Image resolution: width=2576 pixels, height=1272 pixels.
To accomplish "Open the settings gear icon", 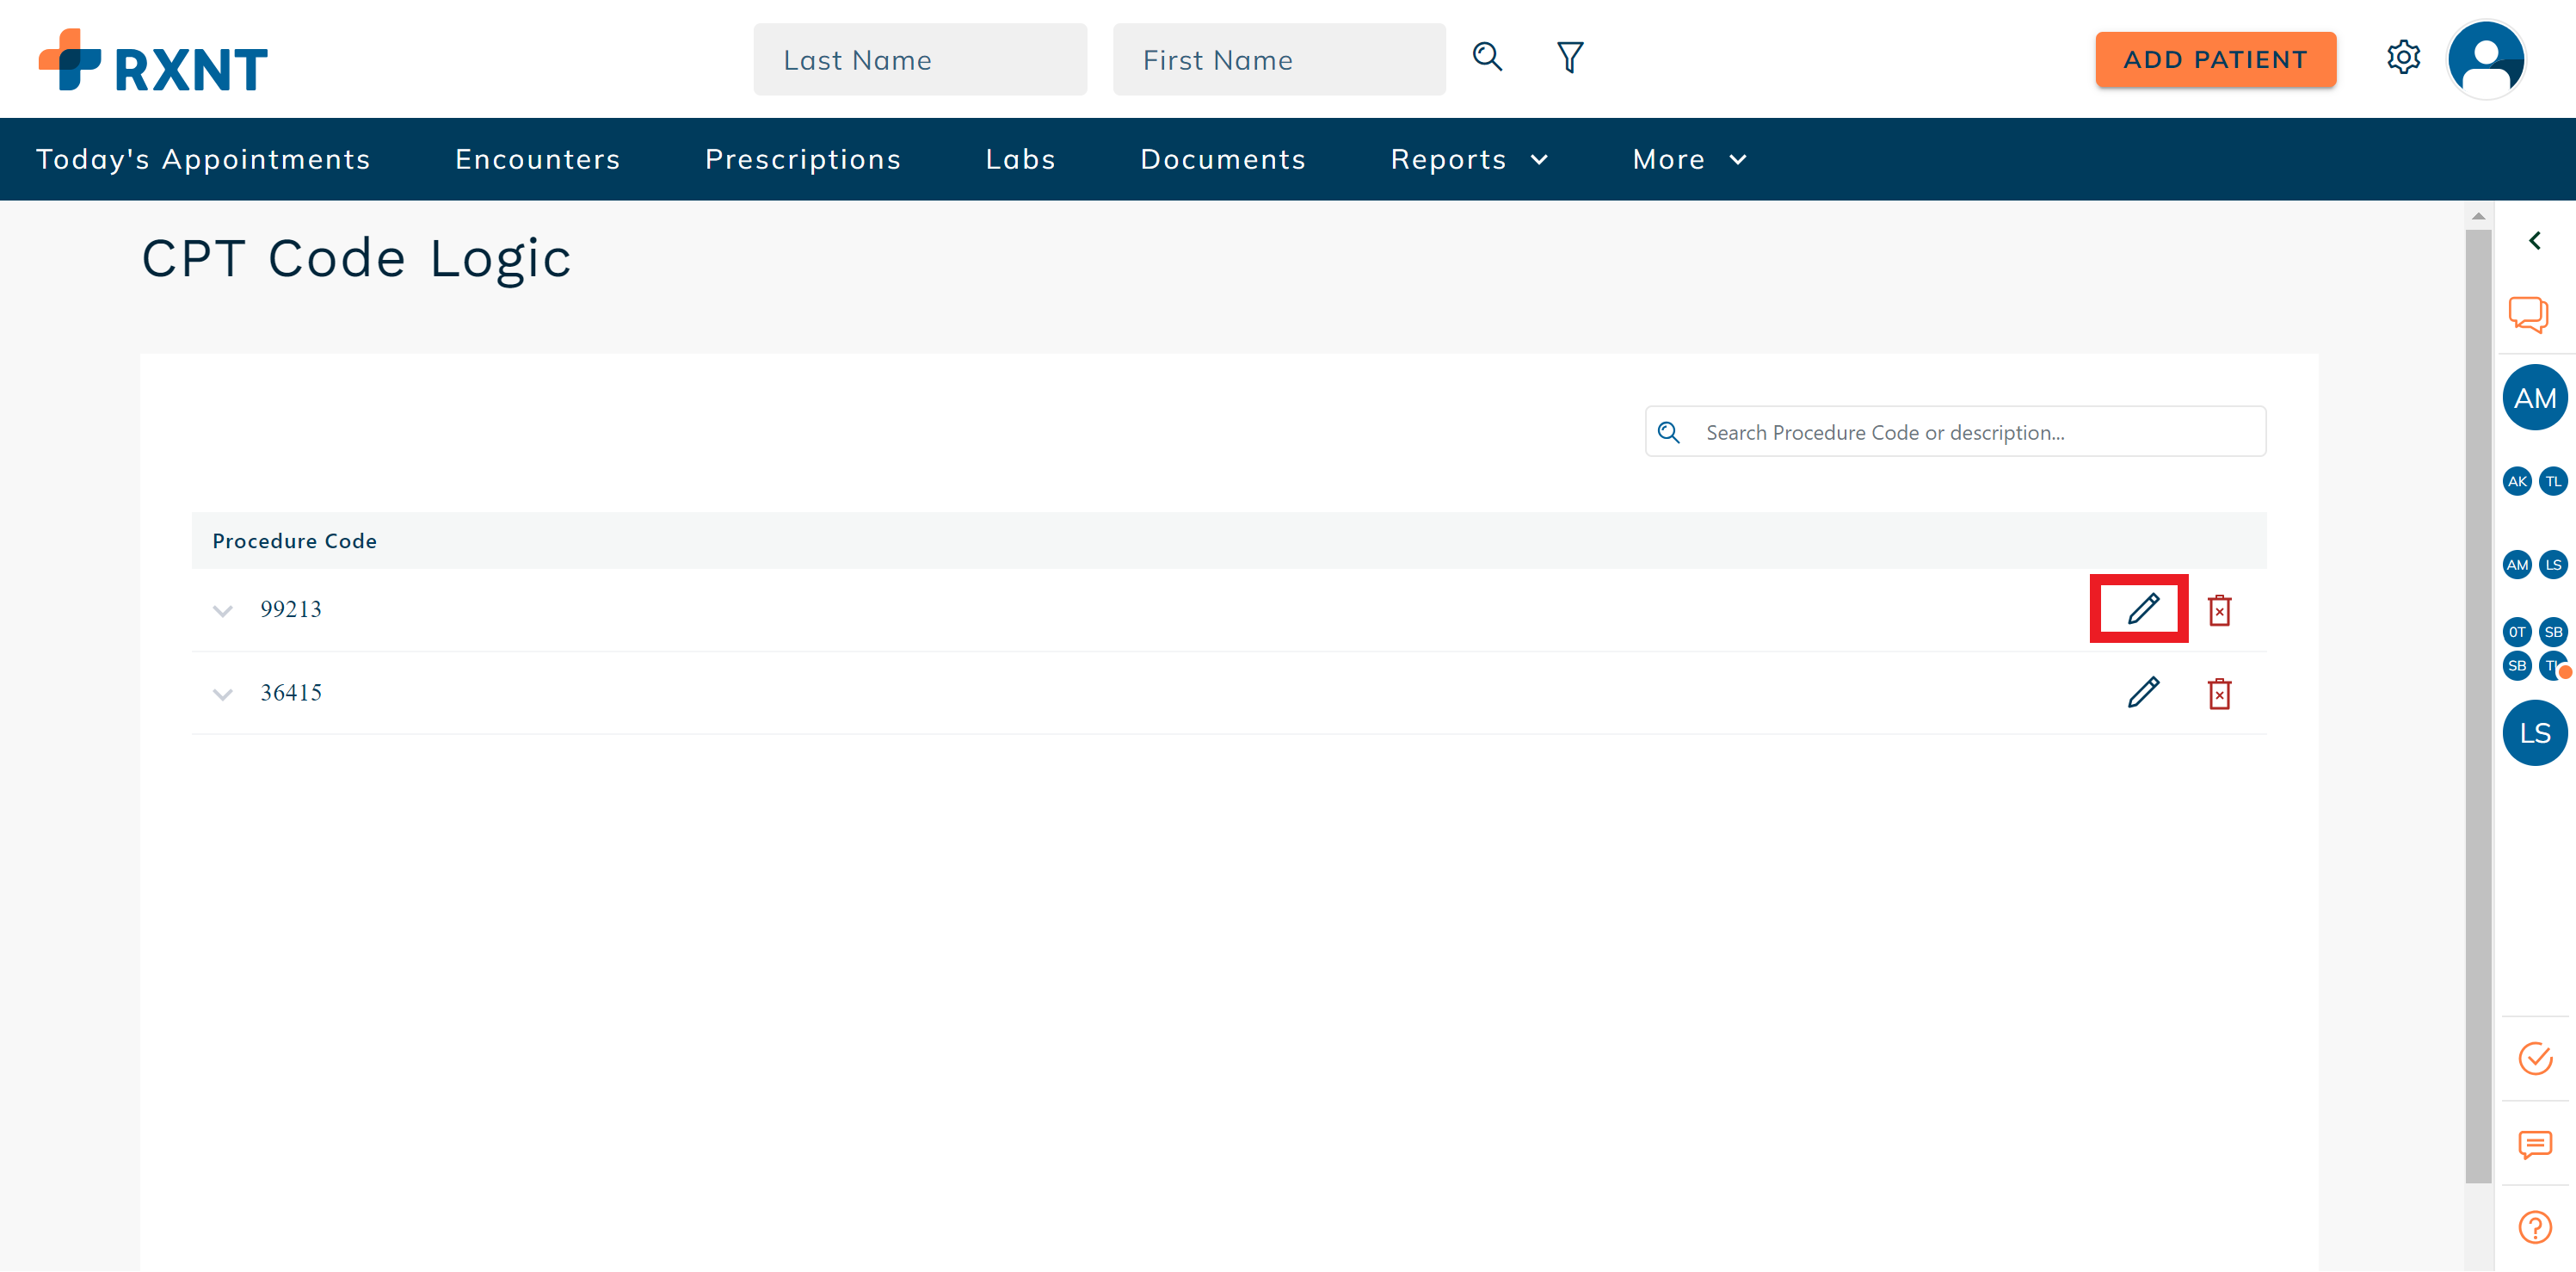I will point(2403,58).
